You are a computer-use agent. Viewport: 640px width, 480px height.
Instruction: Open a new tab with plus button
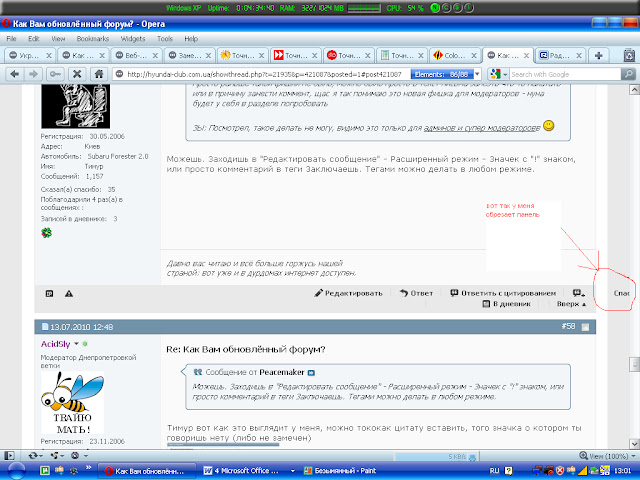click(x=598, y=55)
